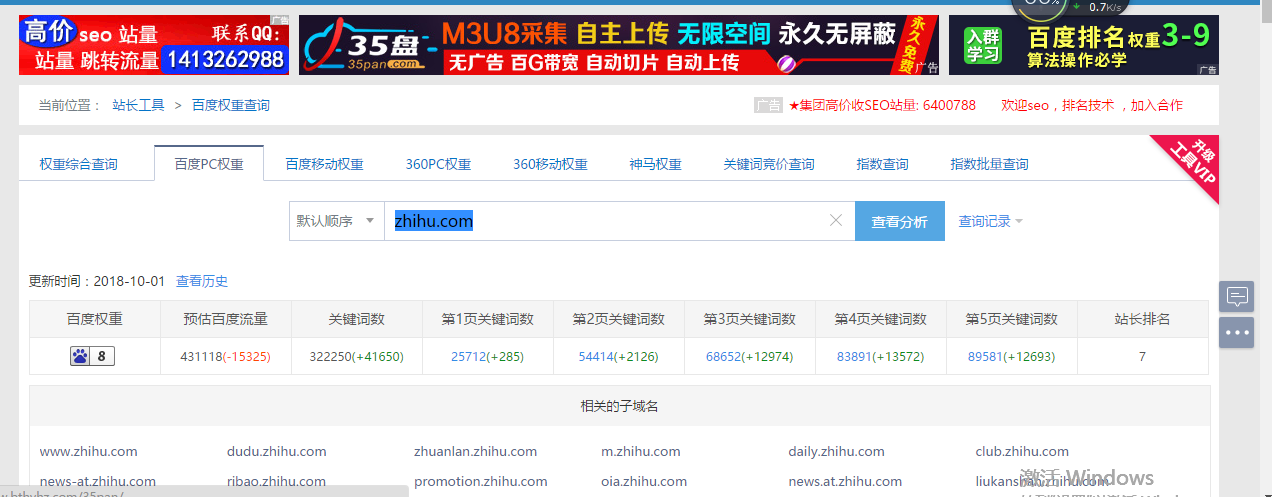The width and height of the screenshot is (1272, 497).
Task: Open subdomain club.zhihu.com
Action: (x=1022, y=451)
